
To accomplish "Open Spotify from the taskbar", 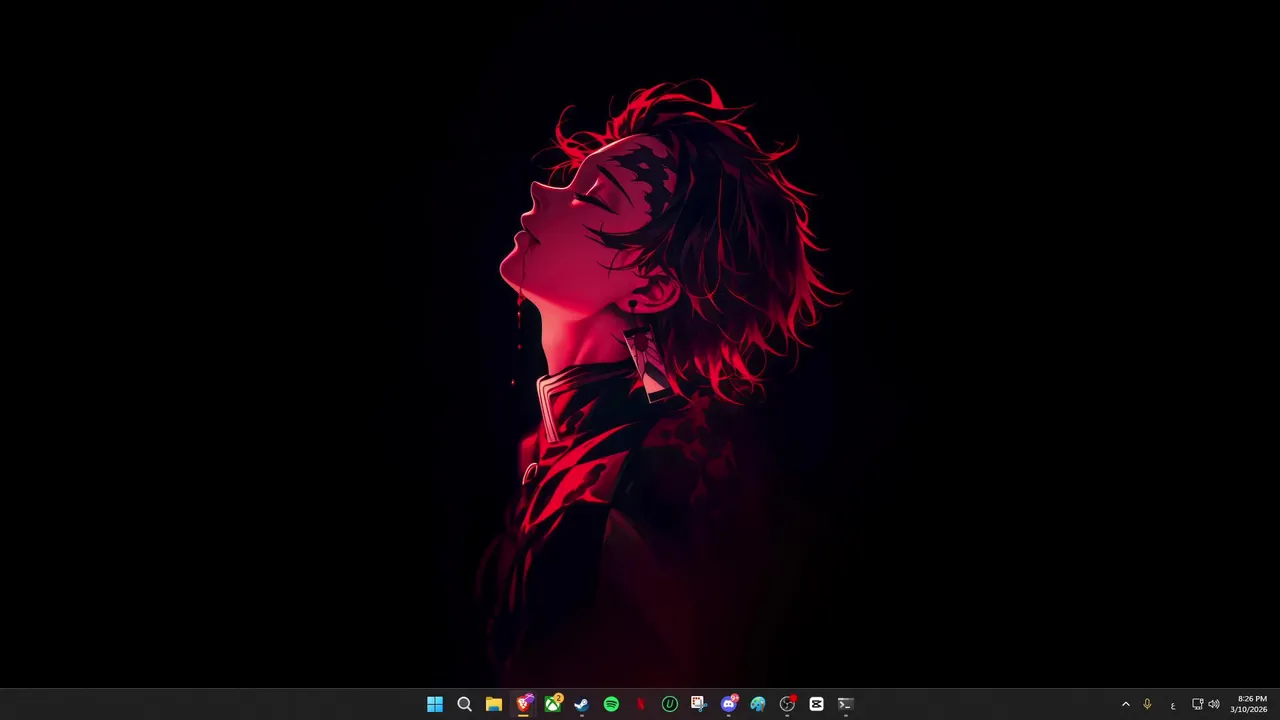I will tap(611, 704).
